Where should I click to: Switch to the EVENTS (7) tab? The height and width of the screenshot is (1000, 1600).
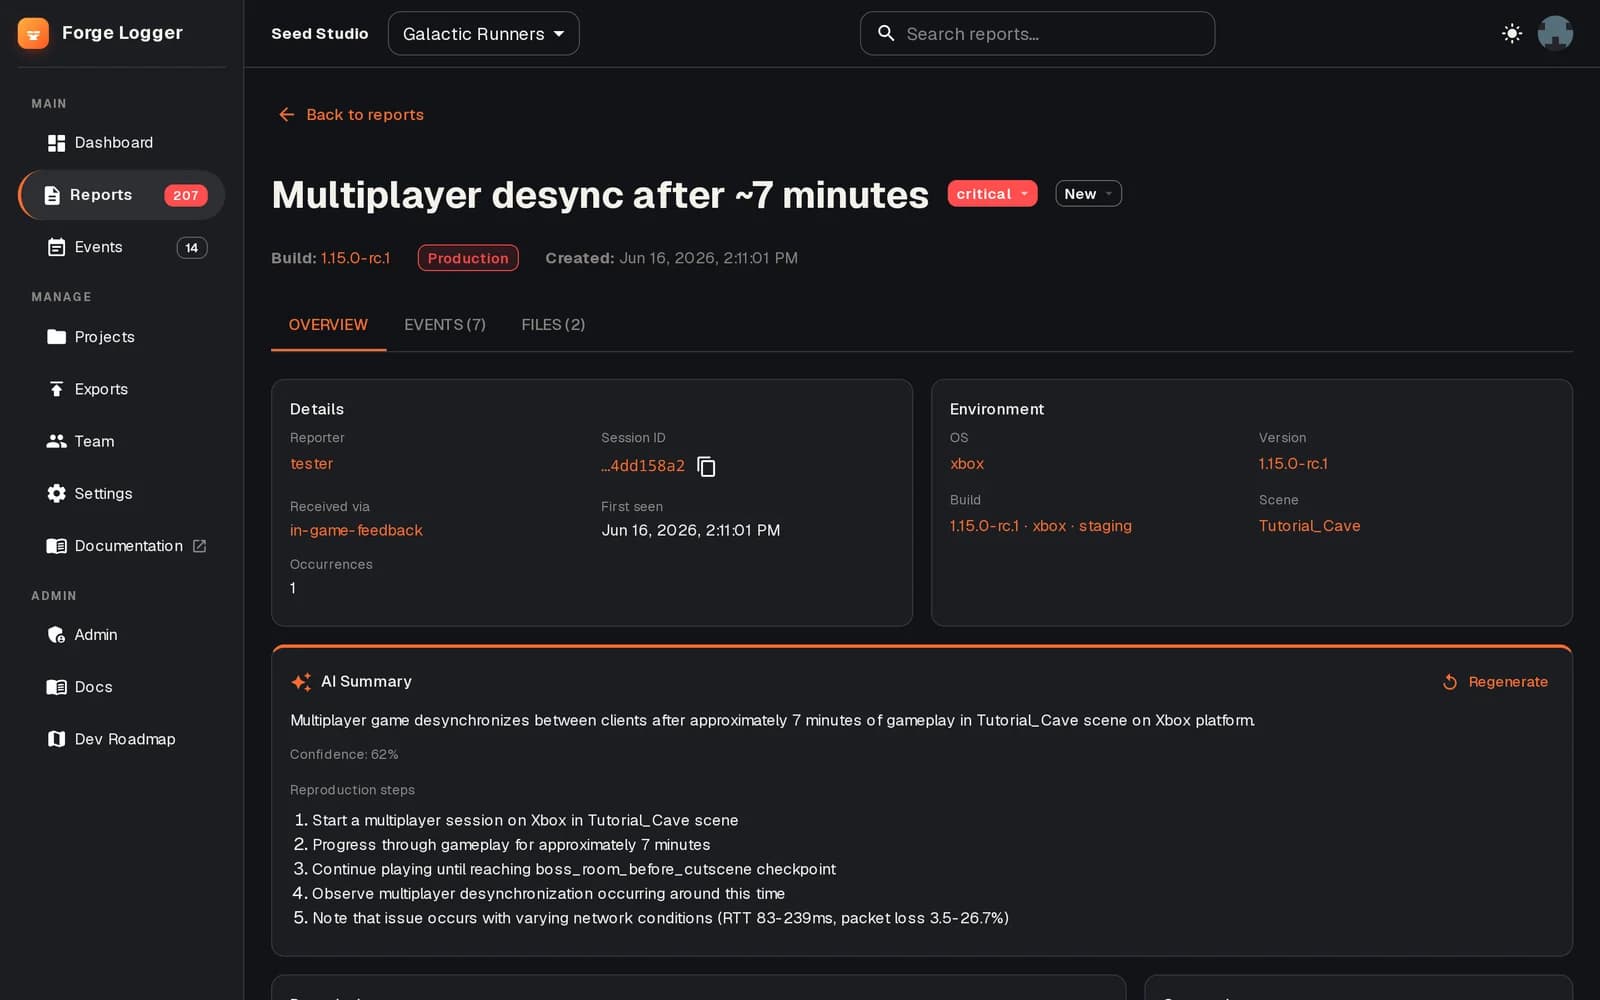tap(445, 325)
